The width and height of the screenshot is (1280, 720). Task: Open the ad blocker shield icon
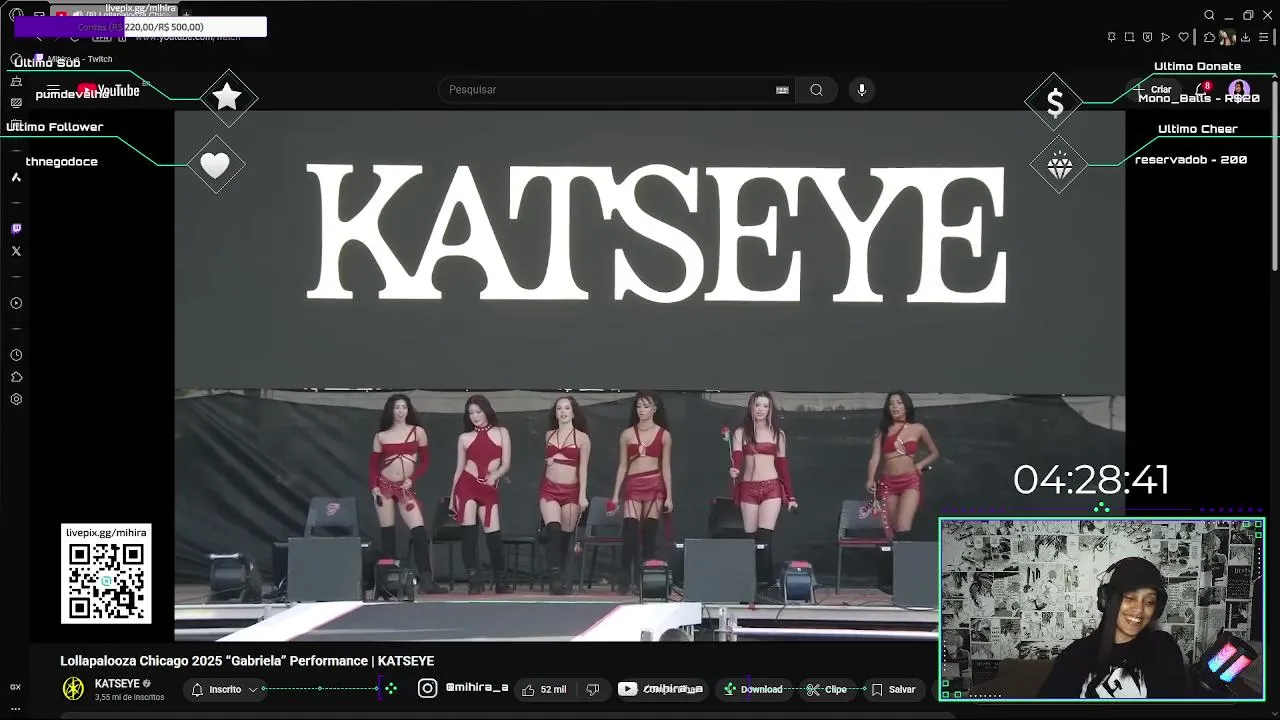[1147, 37]
